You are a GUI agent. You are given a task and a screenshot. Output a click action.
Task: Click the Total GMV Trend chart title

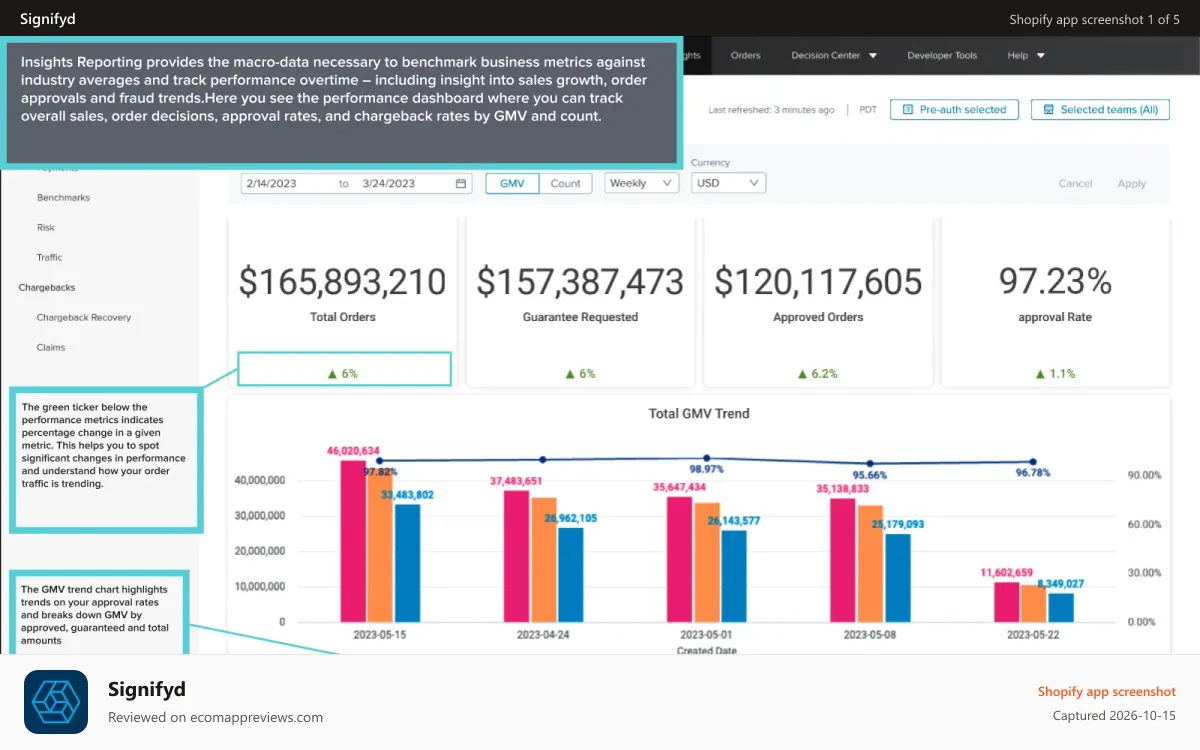pyautogui.click(x=699, y=413)
